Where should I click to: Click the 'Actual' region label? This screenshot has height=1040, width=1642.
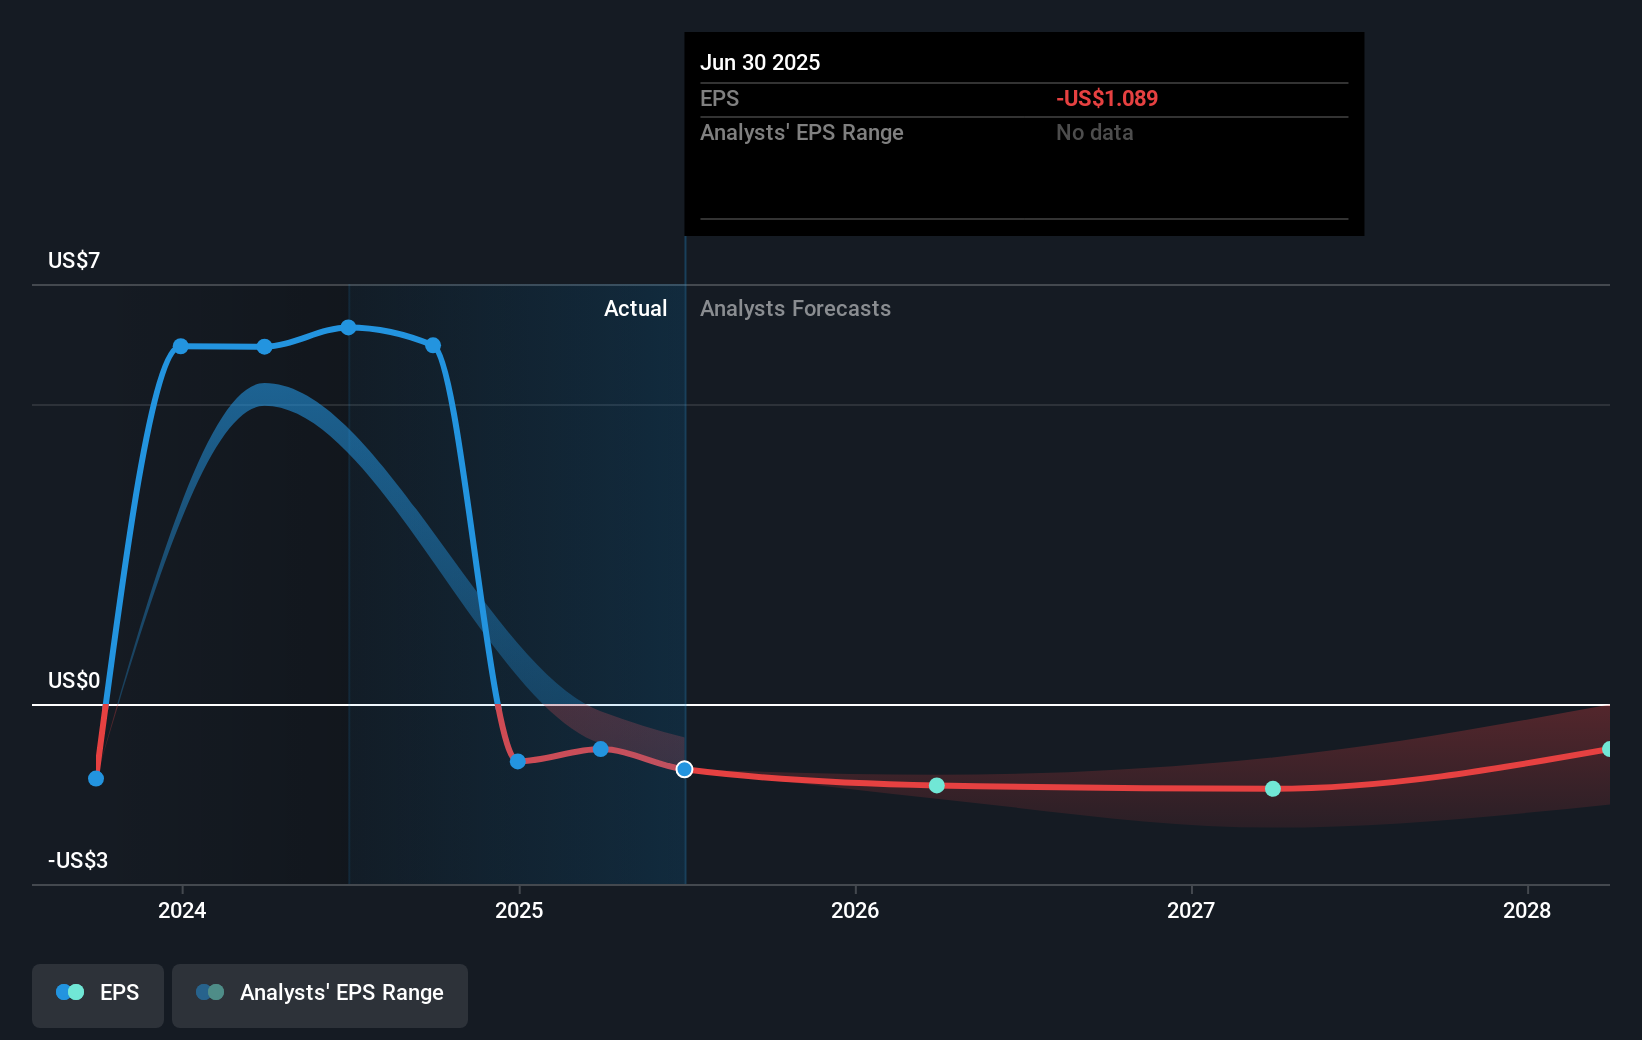635,308
